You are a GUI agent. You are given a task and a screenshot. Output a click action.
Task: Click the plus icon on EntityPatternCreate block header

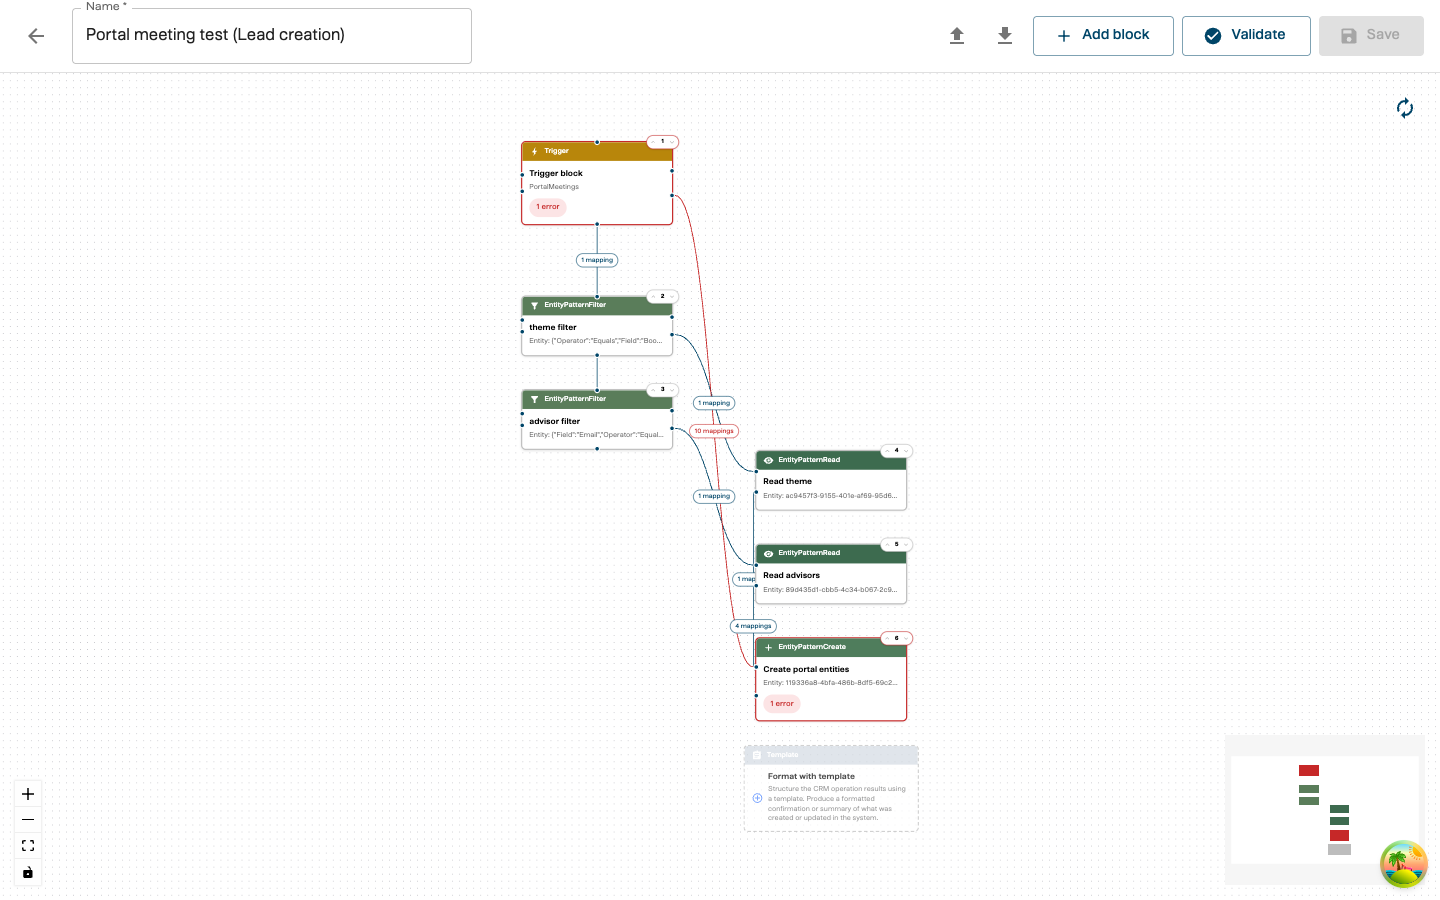click(x=768, y=647)
